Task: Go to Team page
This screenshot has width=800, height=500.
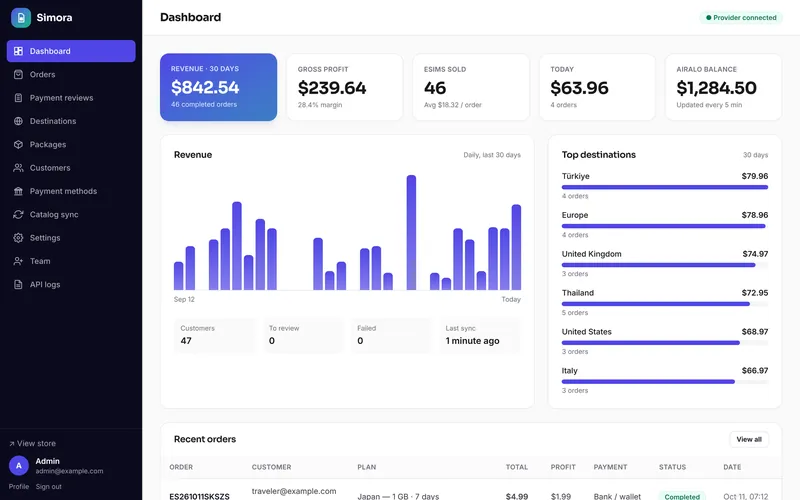Action: 71,261
